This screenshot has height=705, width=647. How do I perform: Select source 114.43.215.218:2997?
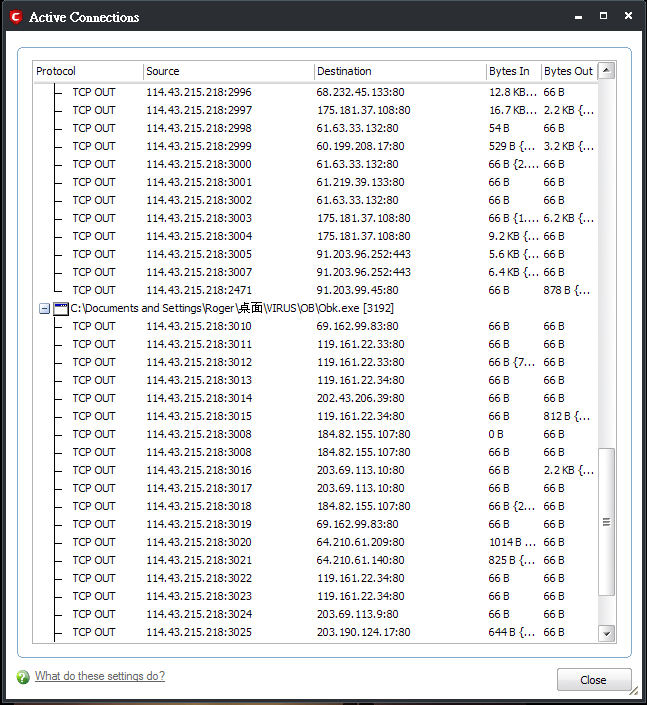tap(199, 110)
